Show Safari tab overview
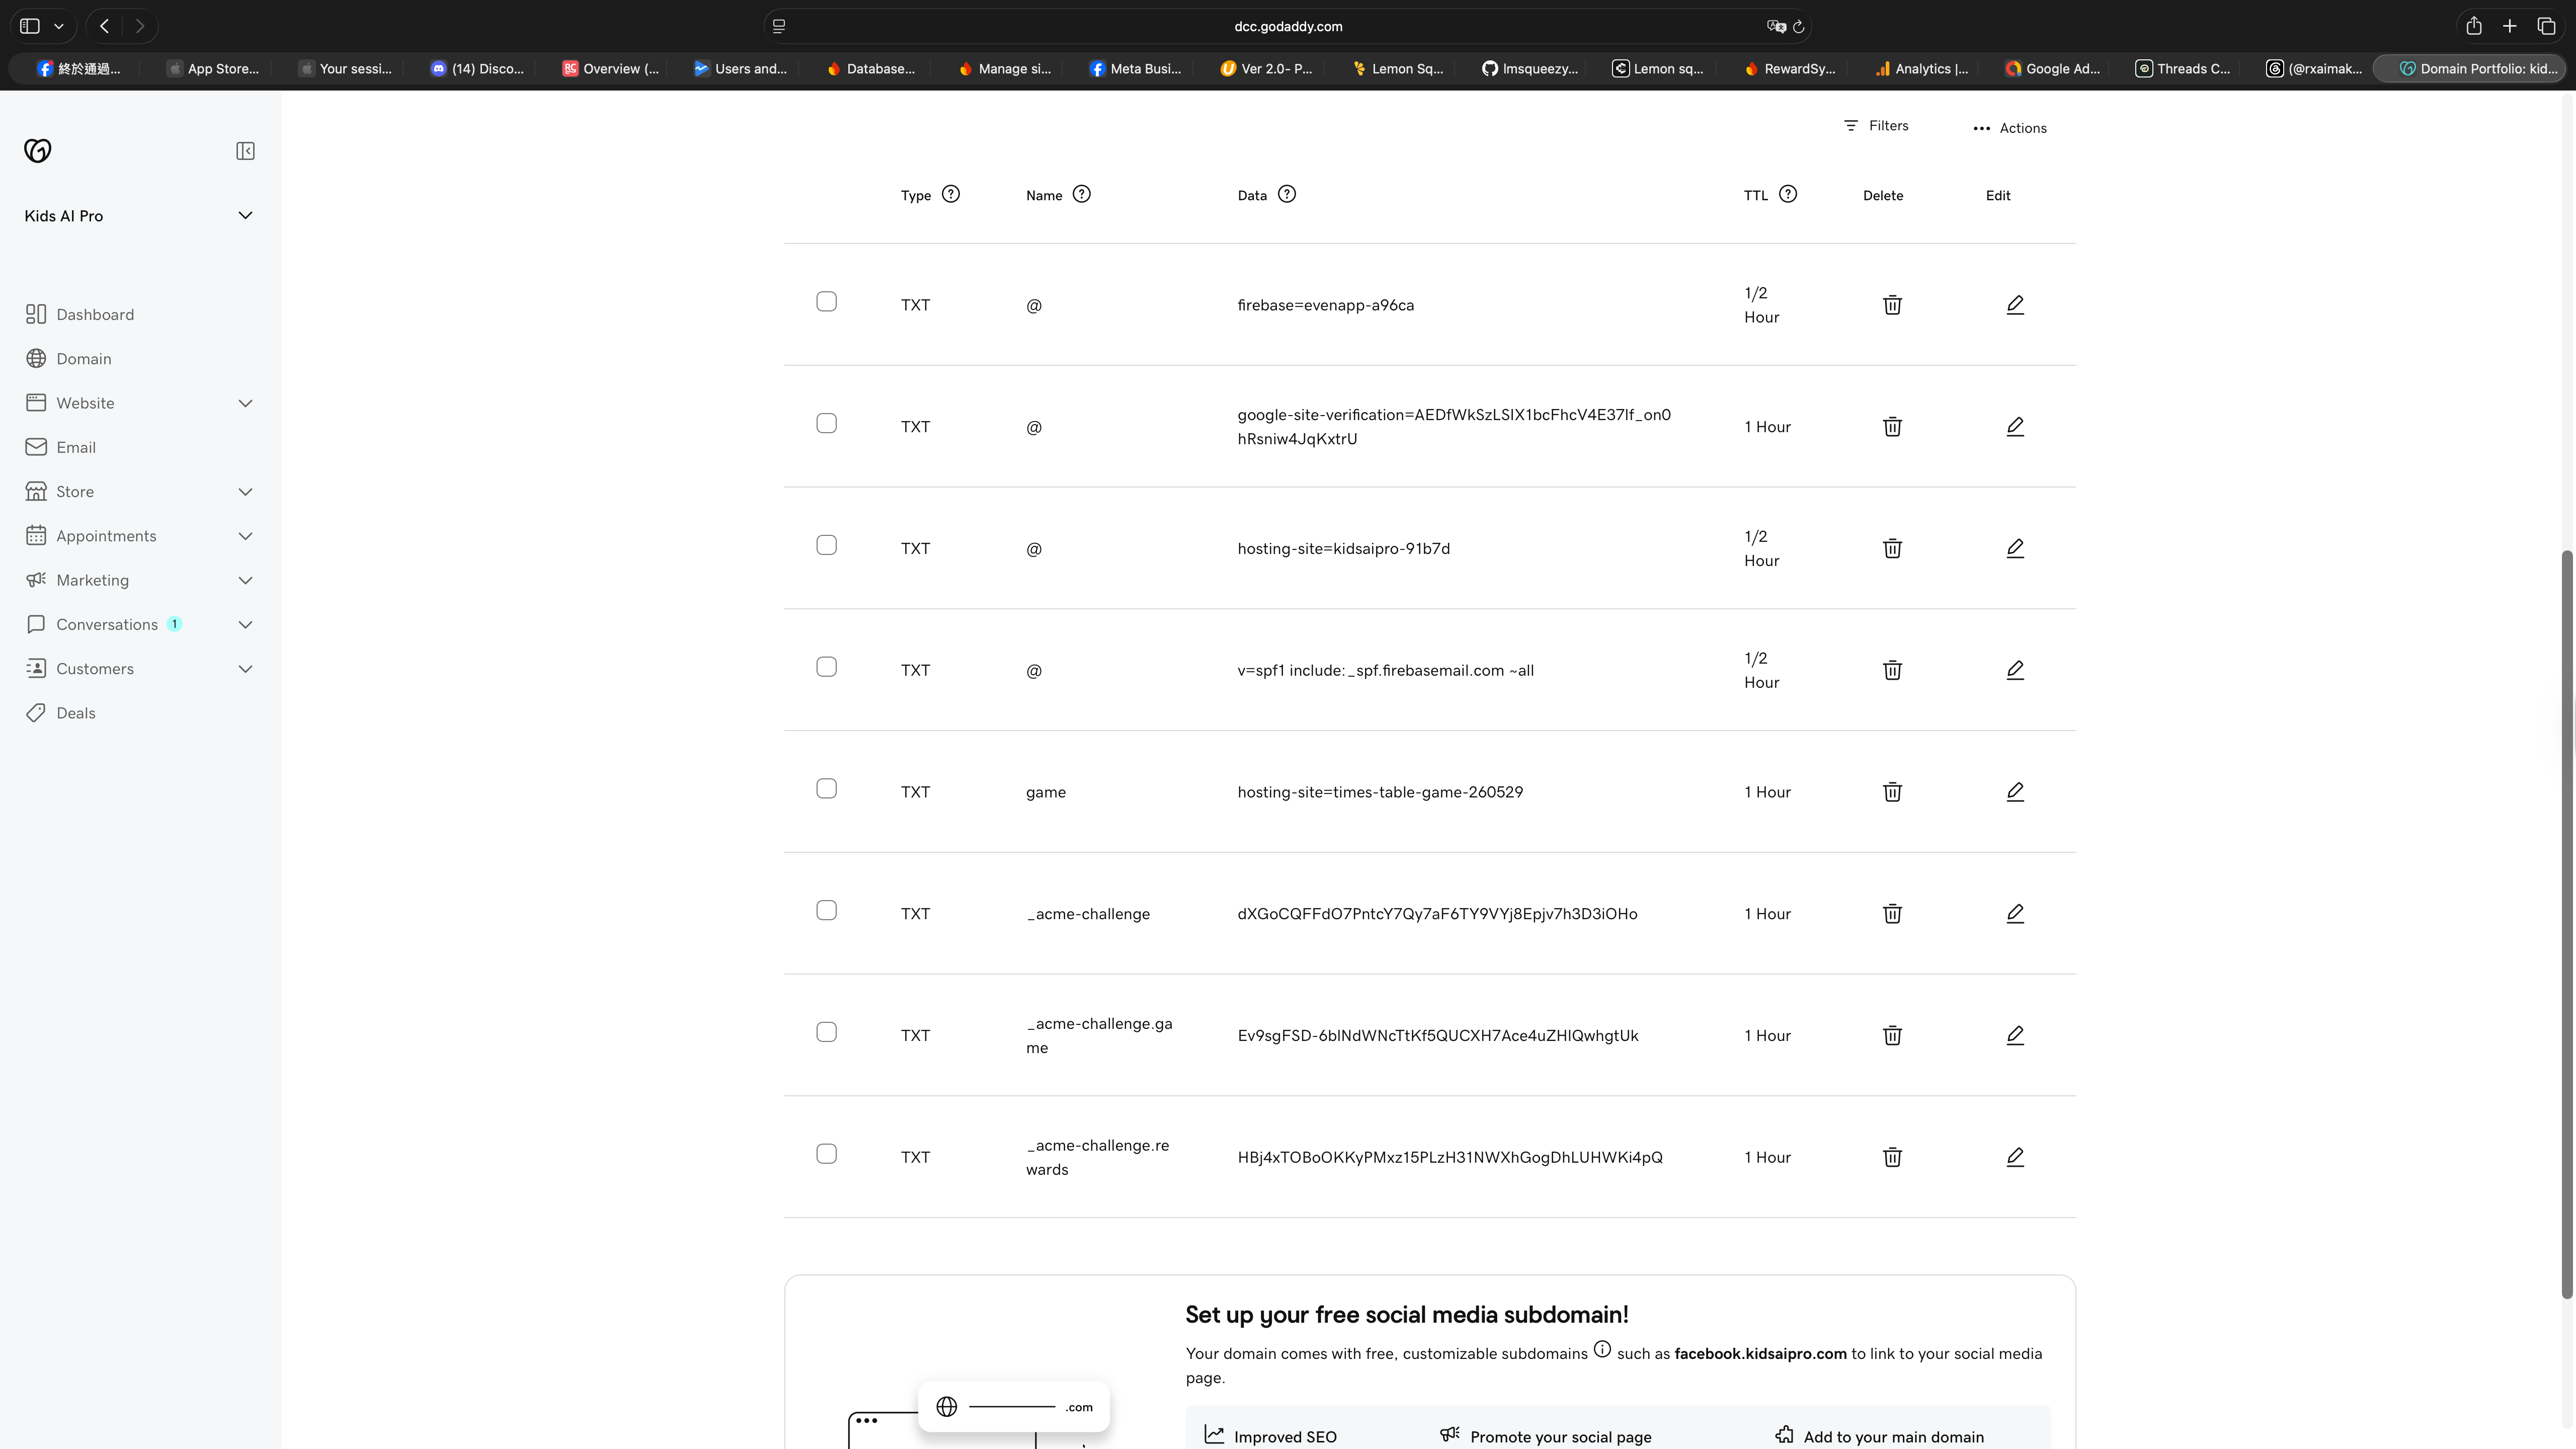2576x1449 pixels. (x=2547, y=27)
